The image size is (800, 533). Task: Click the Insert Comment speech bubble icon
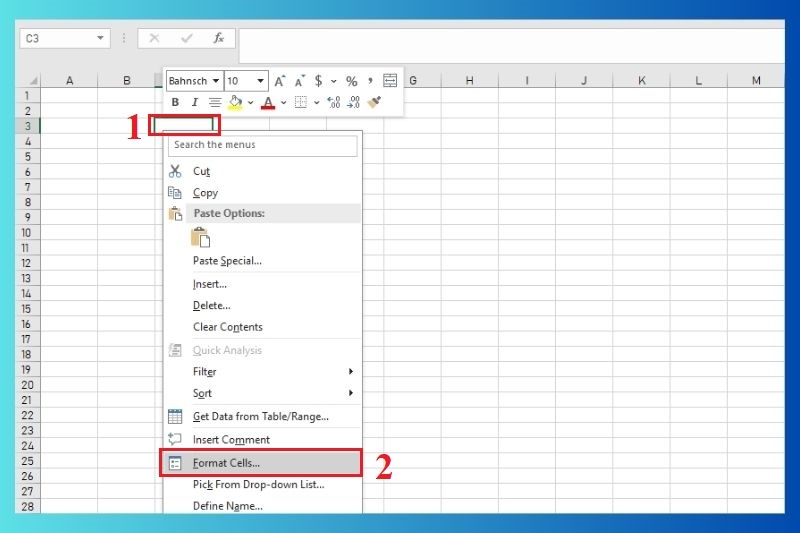click(x=175, y=439)
